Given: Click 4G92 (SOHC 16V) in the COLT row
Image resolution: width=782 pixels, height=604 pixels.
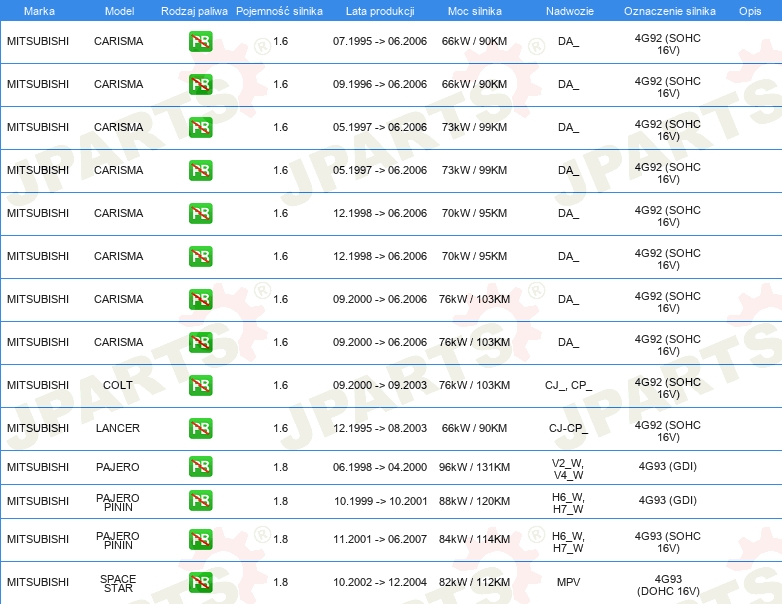Looking at the screenshot, I should (667, 388).
